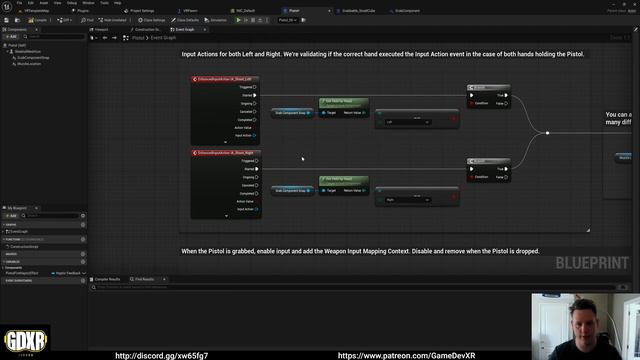Click the upper Get Held by Hand node header

pyautogui.click(x=344, y=102)
